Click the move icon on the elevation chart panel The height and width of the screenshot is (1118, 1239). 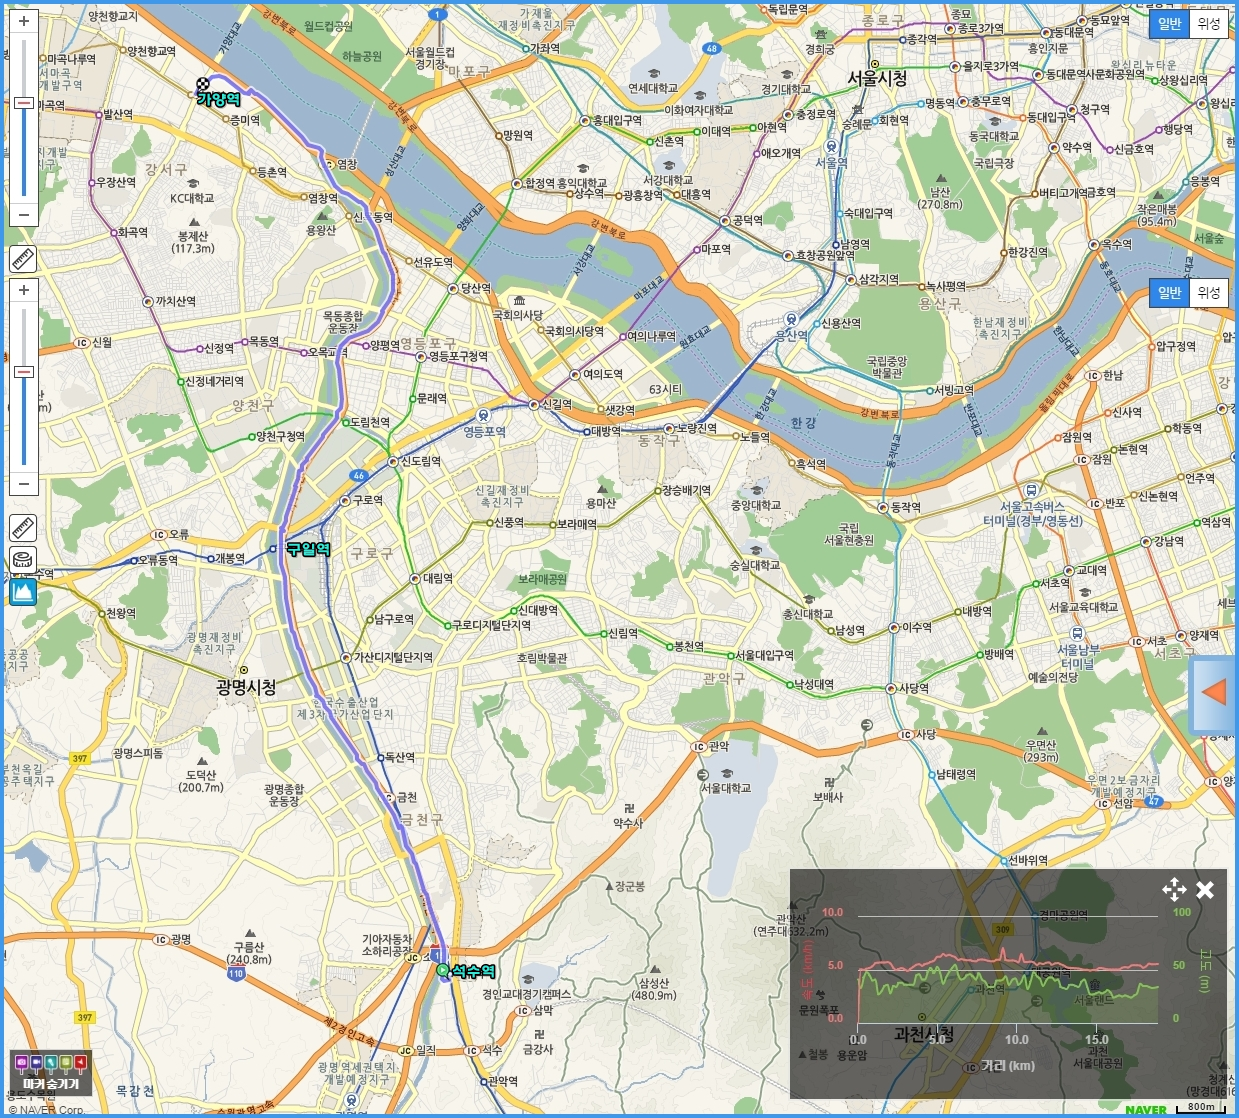pyautogui.click(x=1174, y=889)
